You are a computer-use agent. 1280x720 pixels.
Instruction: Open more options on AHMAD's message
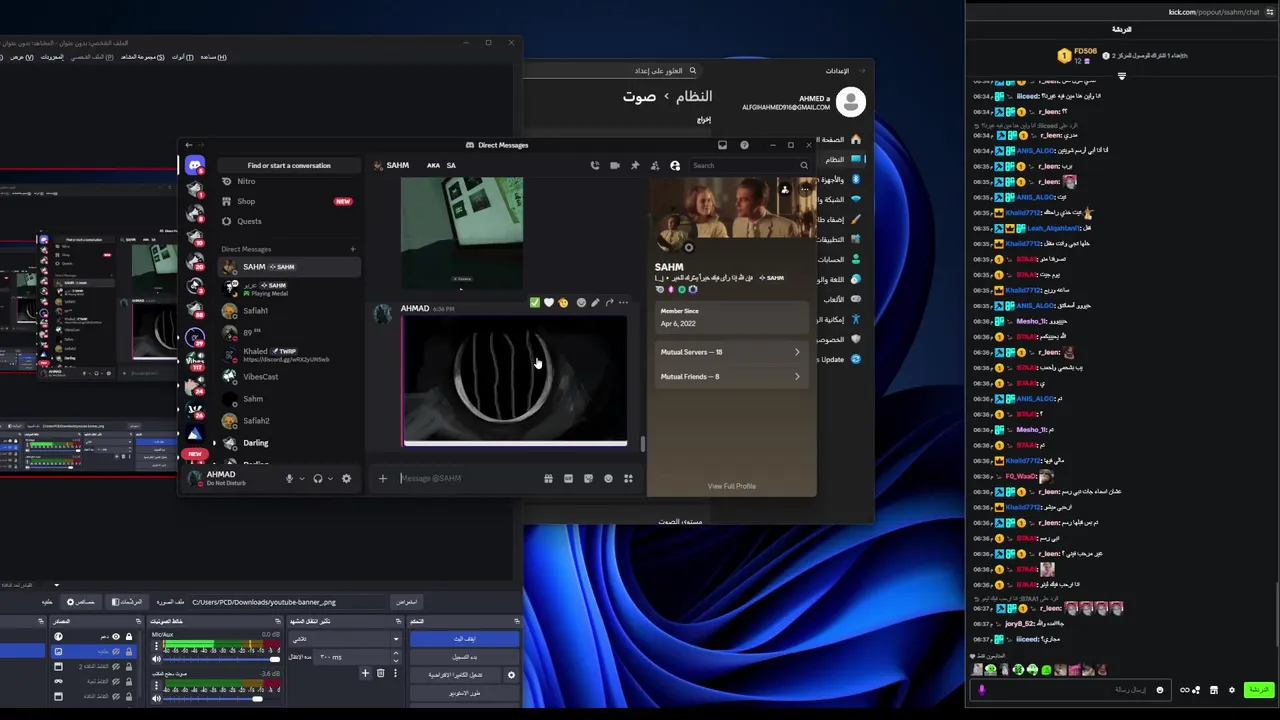(623, 302)
